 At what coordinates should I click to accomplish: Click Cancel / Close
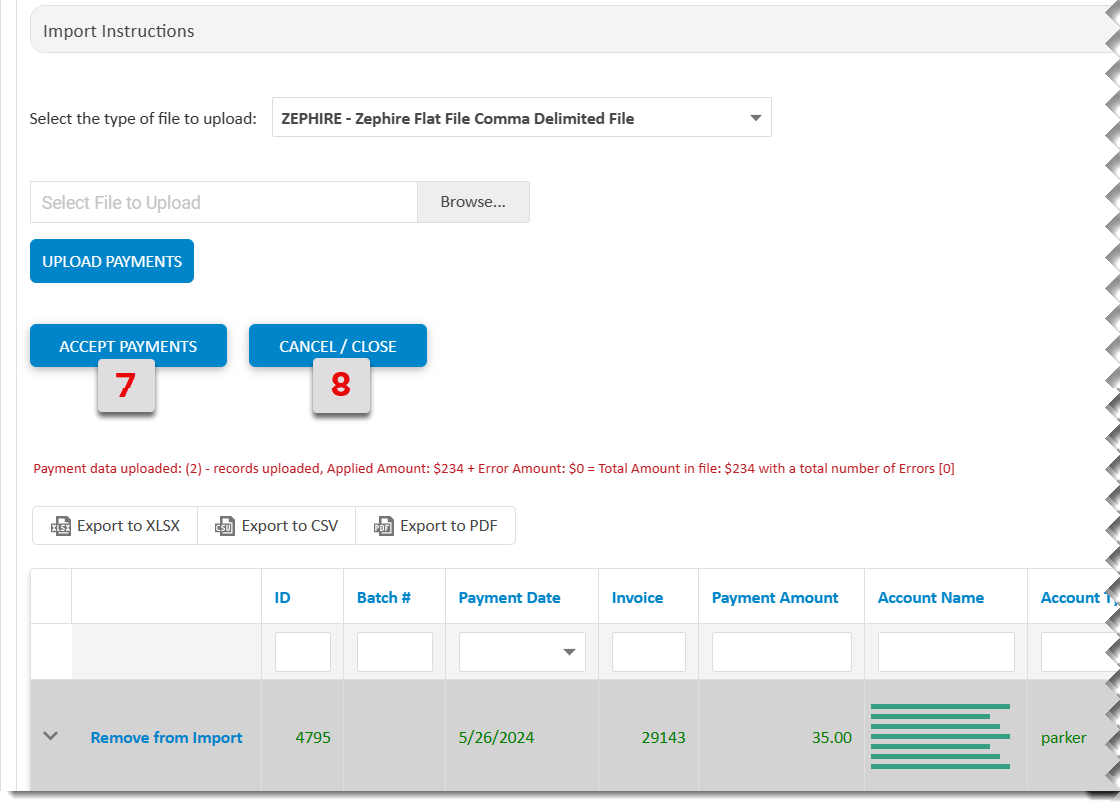tap(337, 345)
